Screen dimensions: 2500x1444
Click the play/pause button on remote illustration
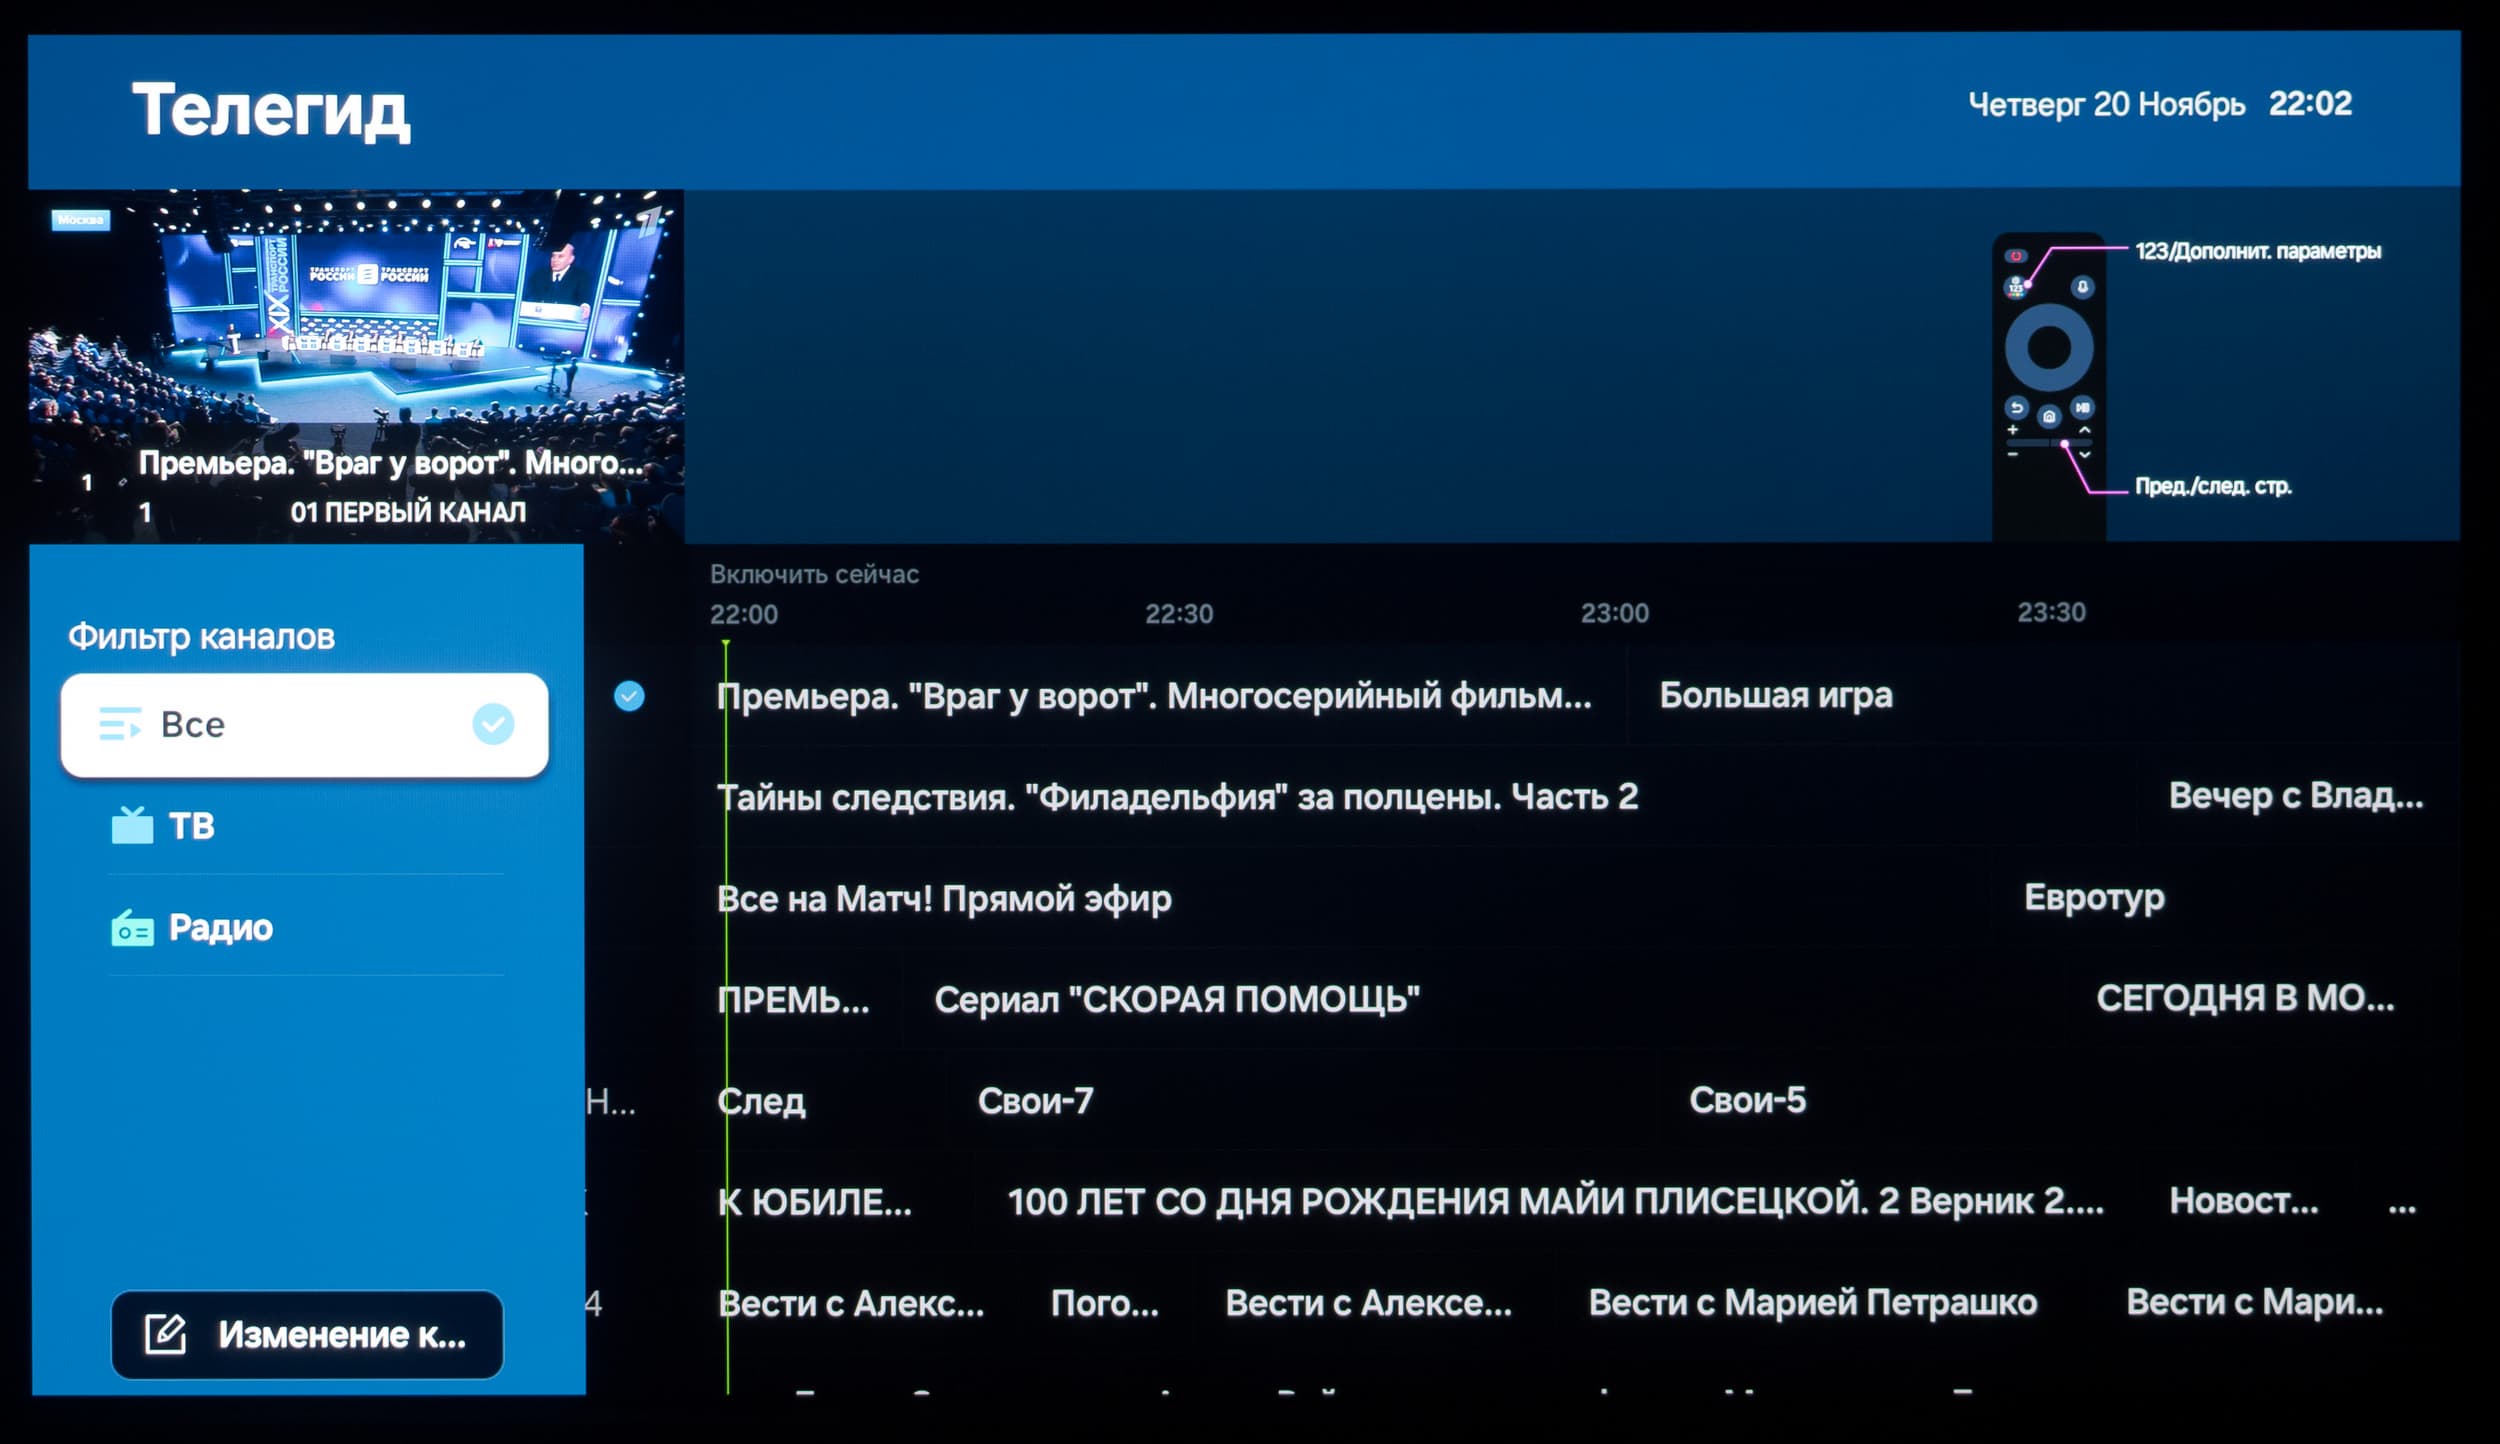2082,408
